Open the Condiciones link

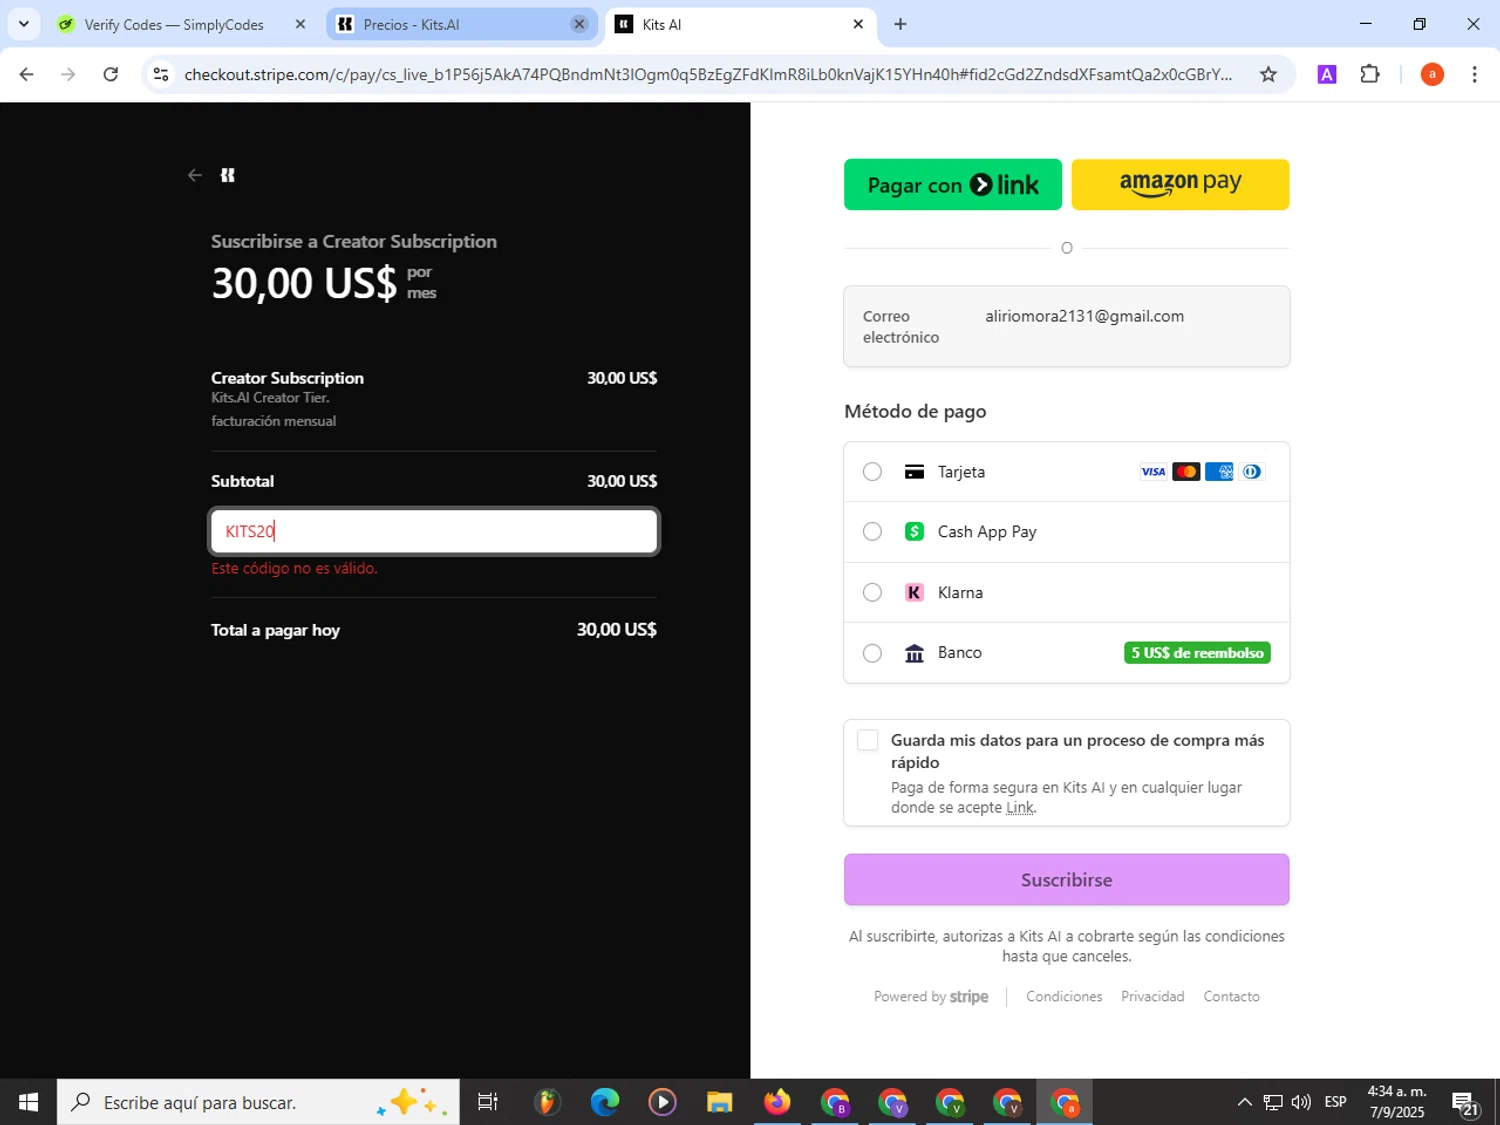pyautogui.click(x=1064, y=996)
